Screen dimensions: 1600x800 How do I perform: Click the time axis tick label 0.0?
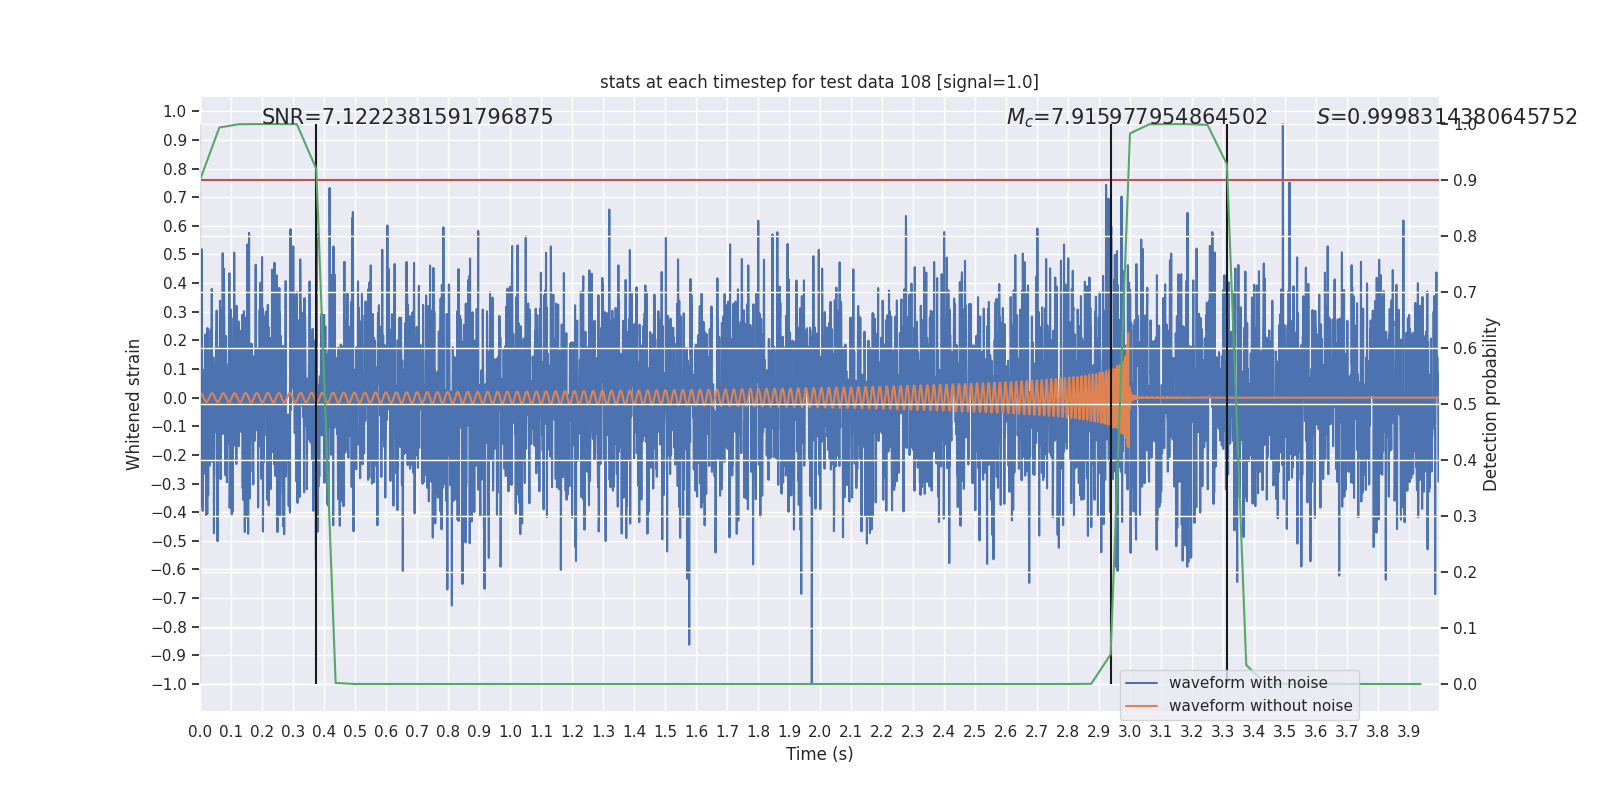(200, 732)
